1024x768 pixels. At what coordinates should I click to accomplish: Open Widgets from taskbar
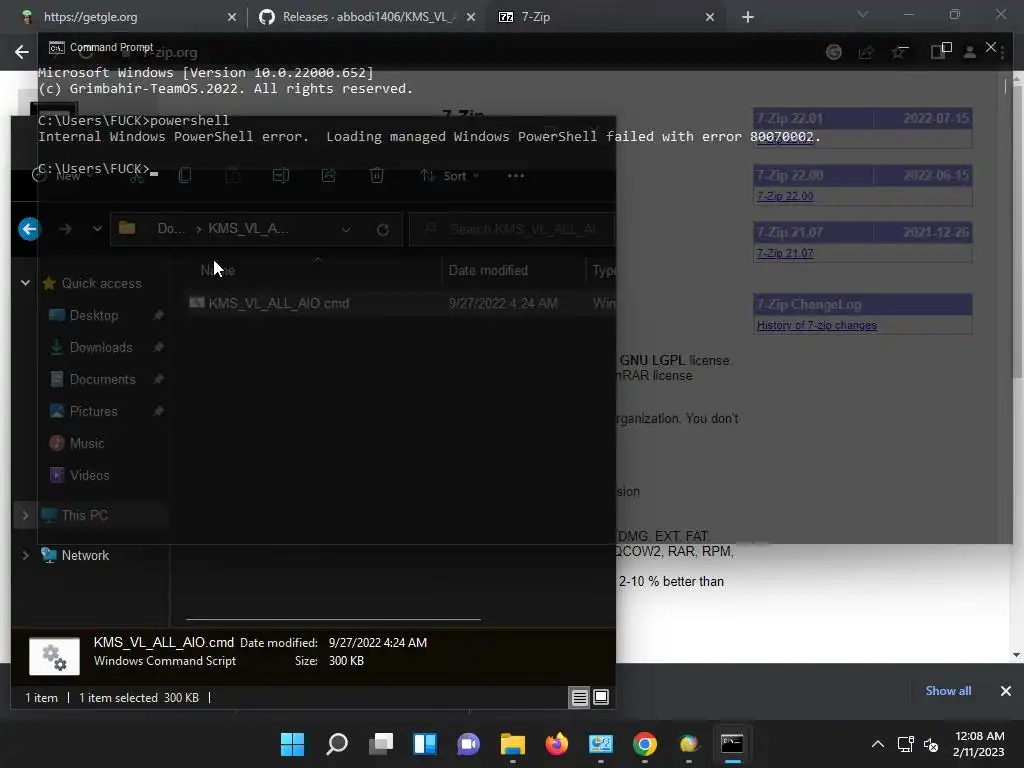click(424, 744)
